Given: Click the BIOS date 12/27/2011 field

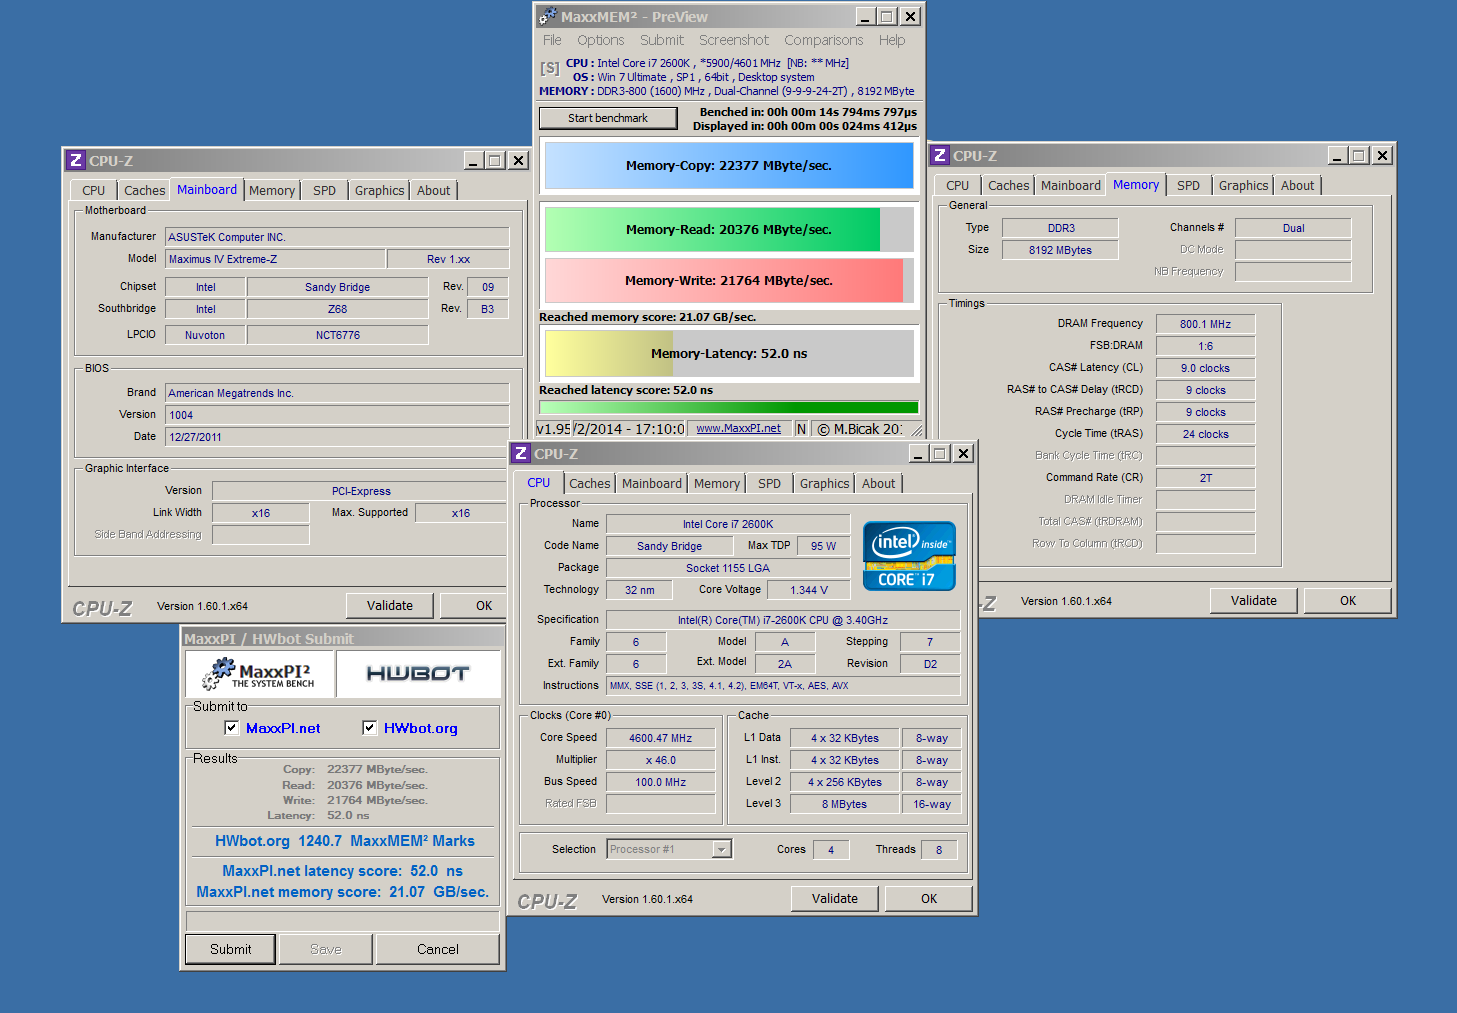Looking at the screenshot, I should [337, 437].
